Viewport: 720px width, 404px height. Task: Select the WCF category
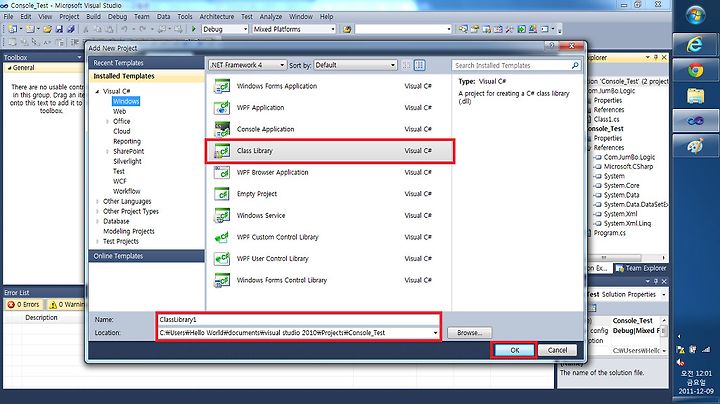[119, 181]
